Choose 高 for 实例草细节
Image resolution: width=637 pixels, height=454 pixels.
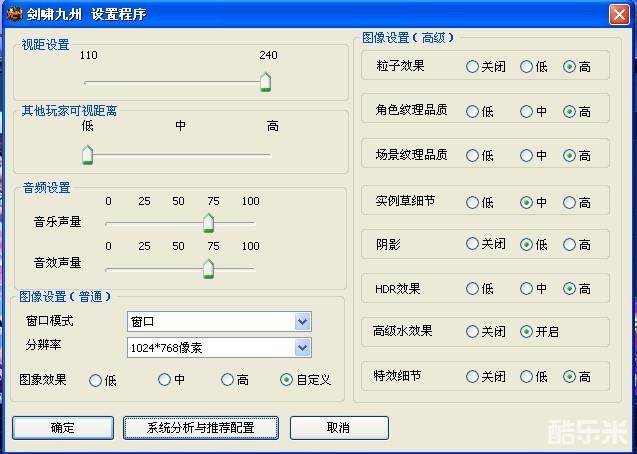(x=570, y=202)
